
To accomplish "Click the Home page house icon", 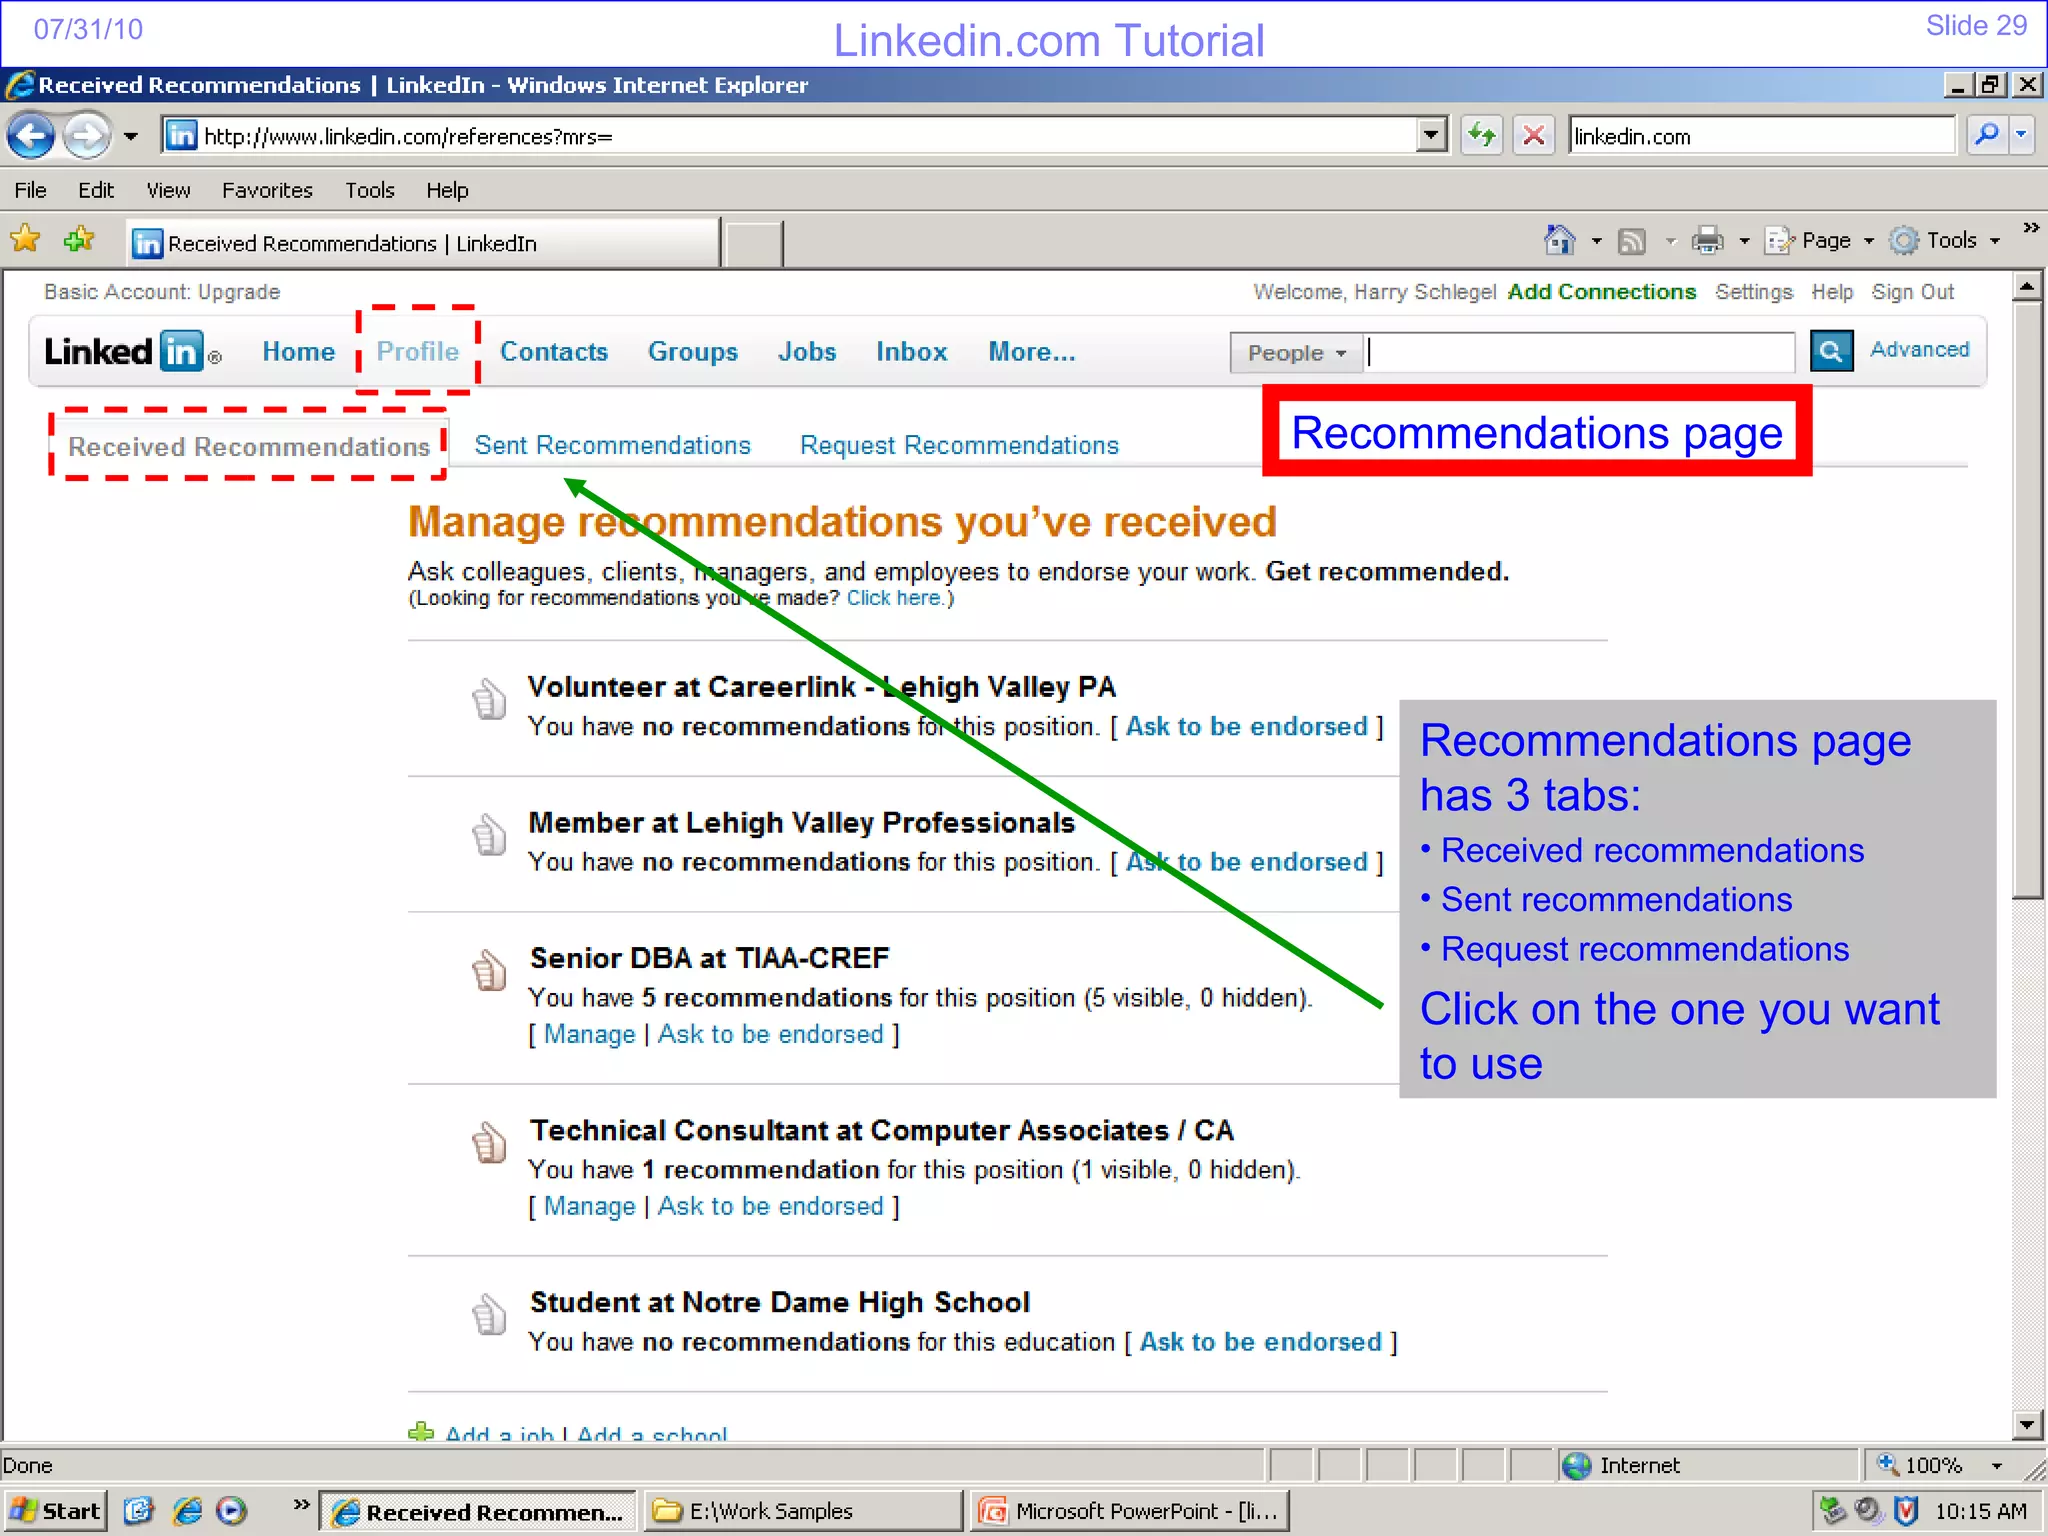I will (x=1559, y=240).
